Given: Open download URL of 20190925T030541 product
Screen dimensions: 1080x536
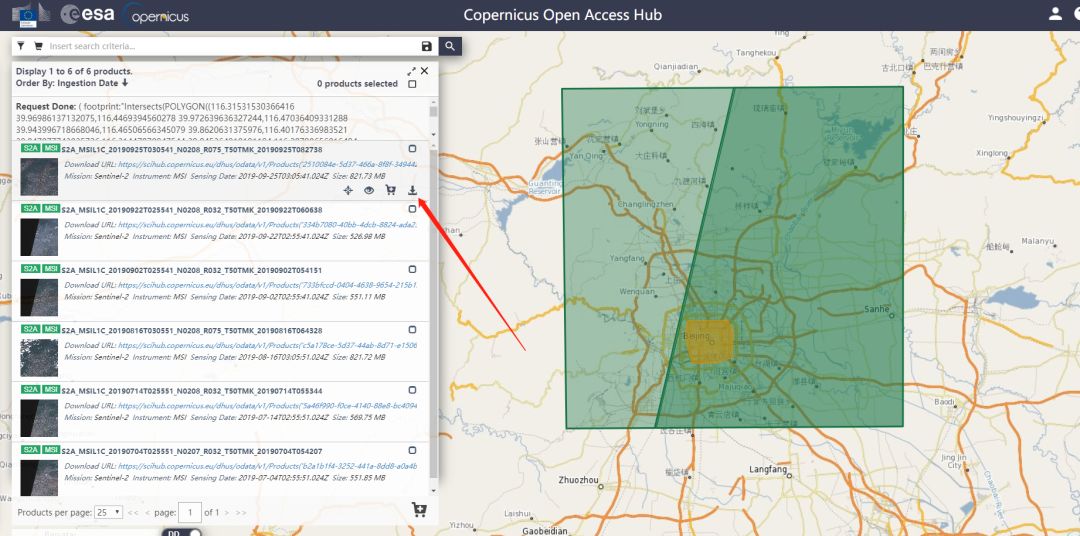Looking at the screenshot, I should [x=267, y=165].
